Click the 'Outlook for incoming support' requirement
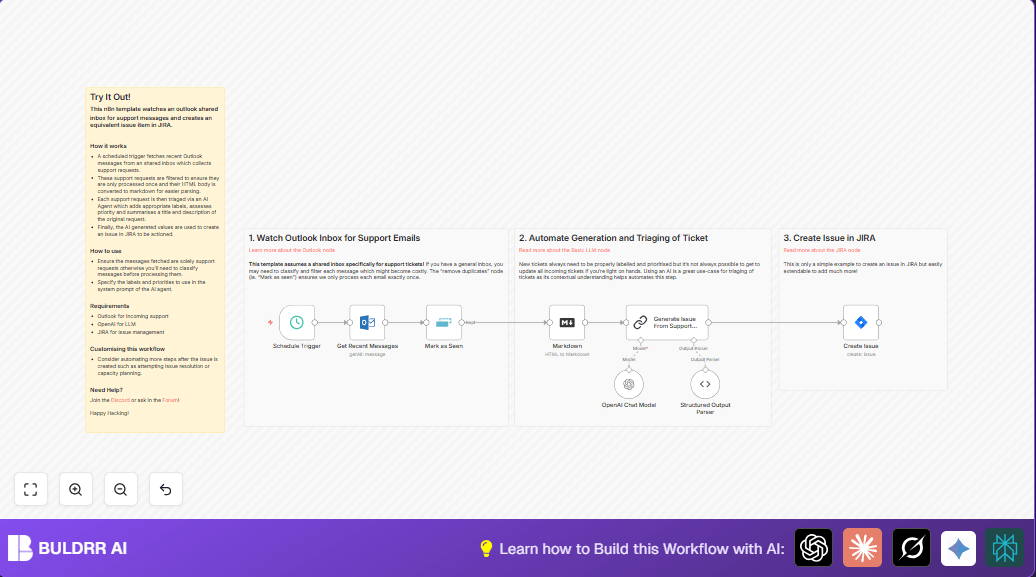This screenshot has width=1036, height=577. pos(133,316)
